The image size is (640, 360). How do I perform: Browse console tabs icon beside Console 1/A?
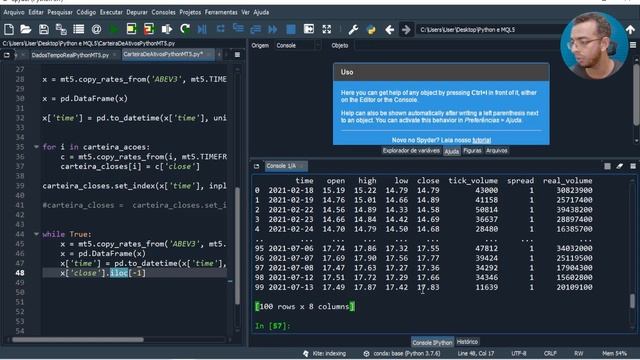coord(256,166)
